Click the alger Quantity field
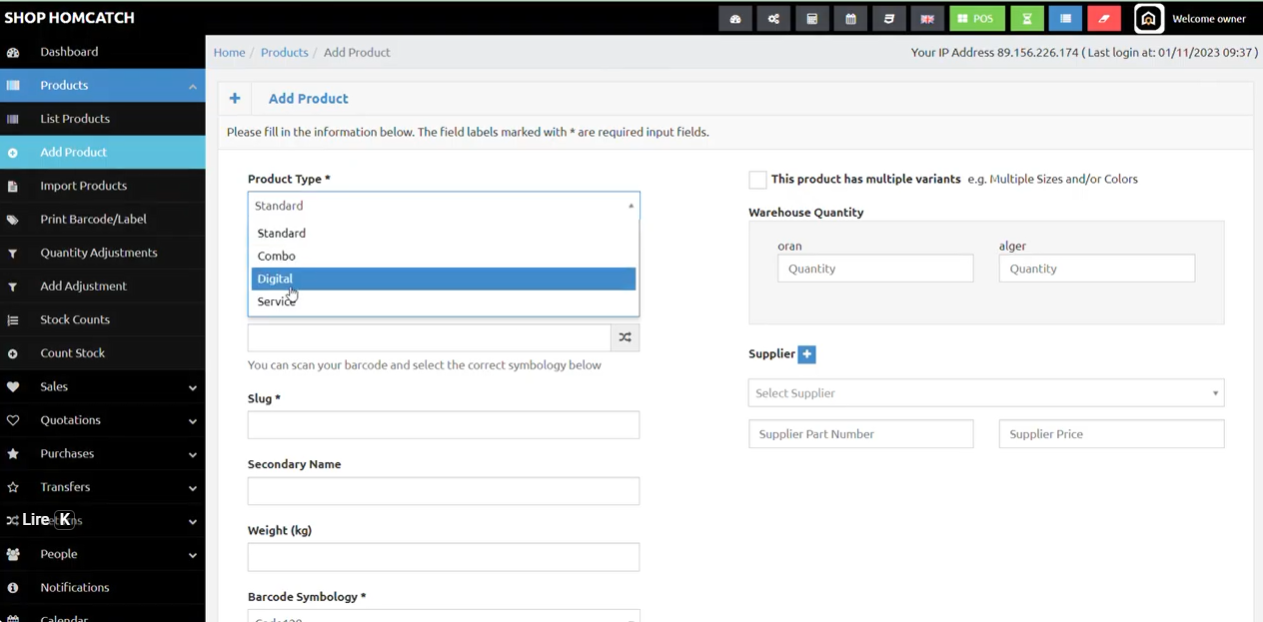The image size is (1263, 622). click(x=1097, y=268)
